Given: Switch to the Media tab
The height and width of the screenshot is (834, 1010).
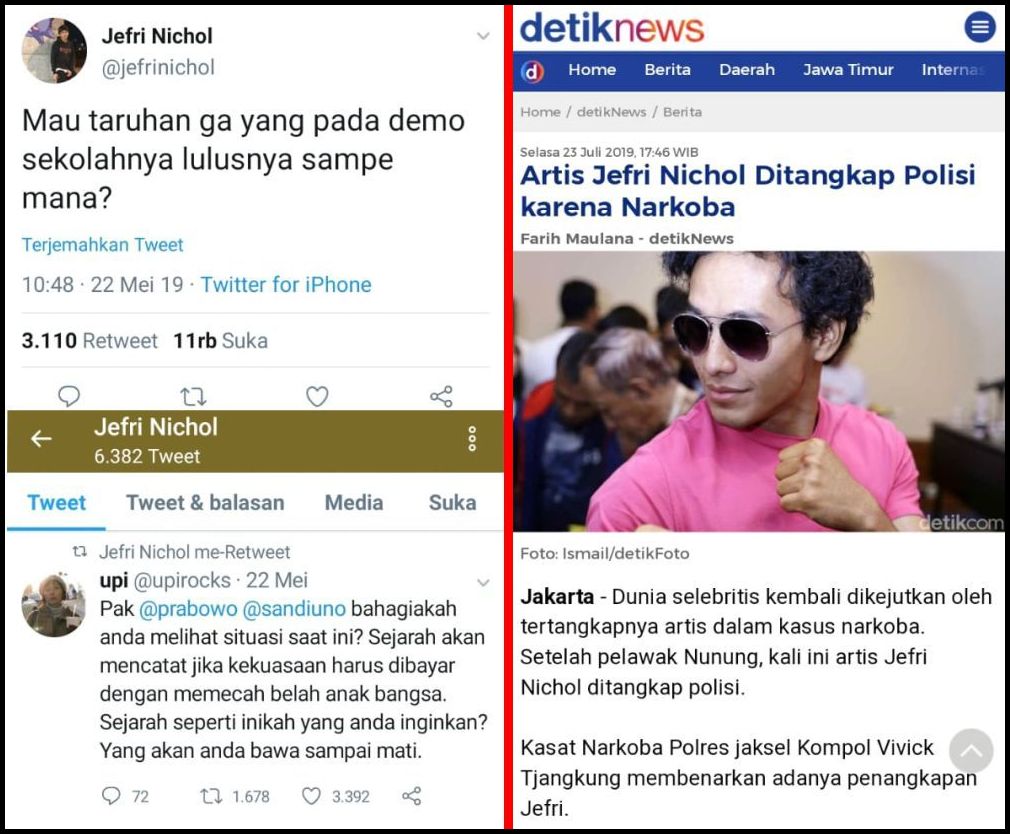Looking at the screenshot, I should [354, 502].
